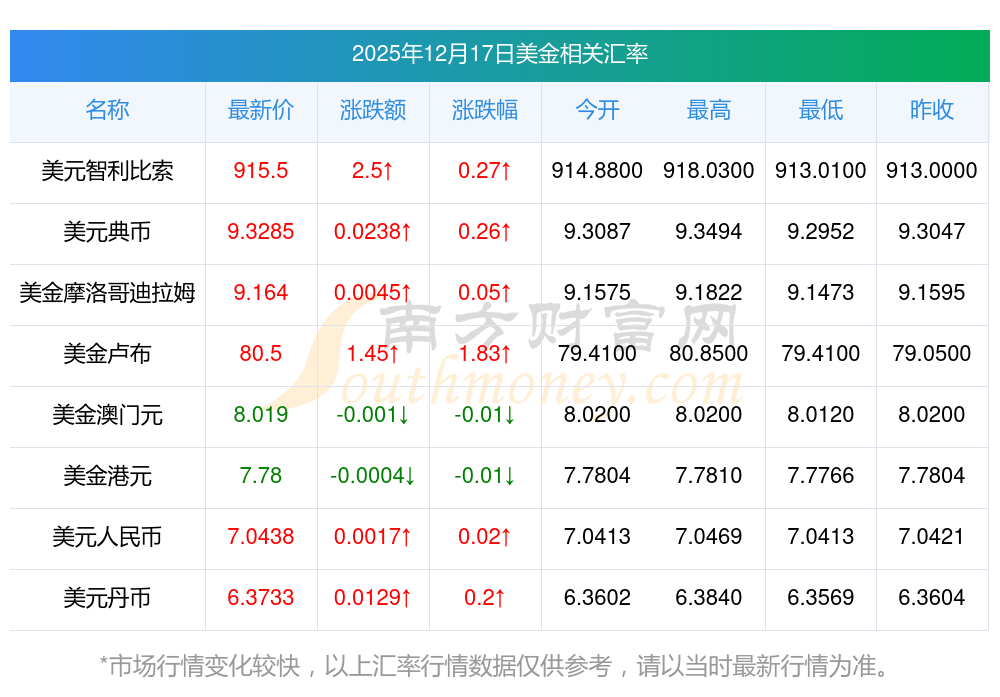Click the change percent 0.02↑

[485, 536]
